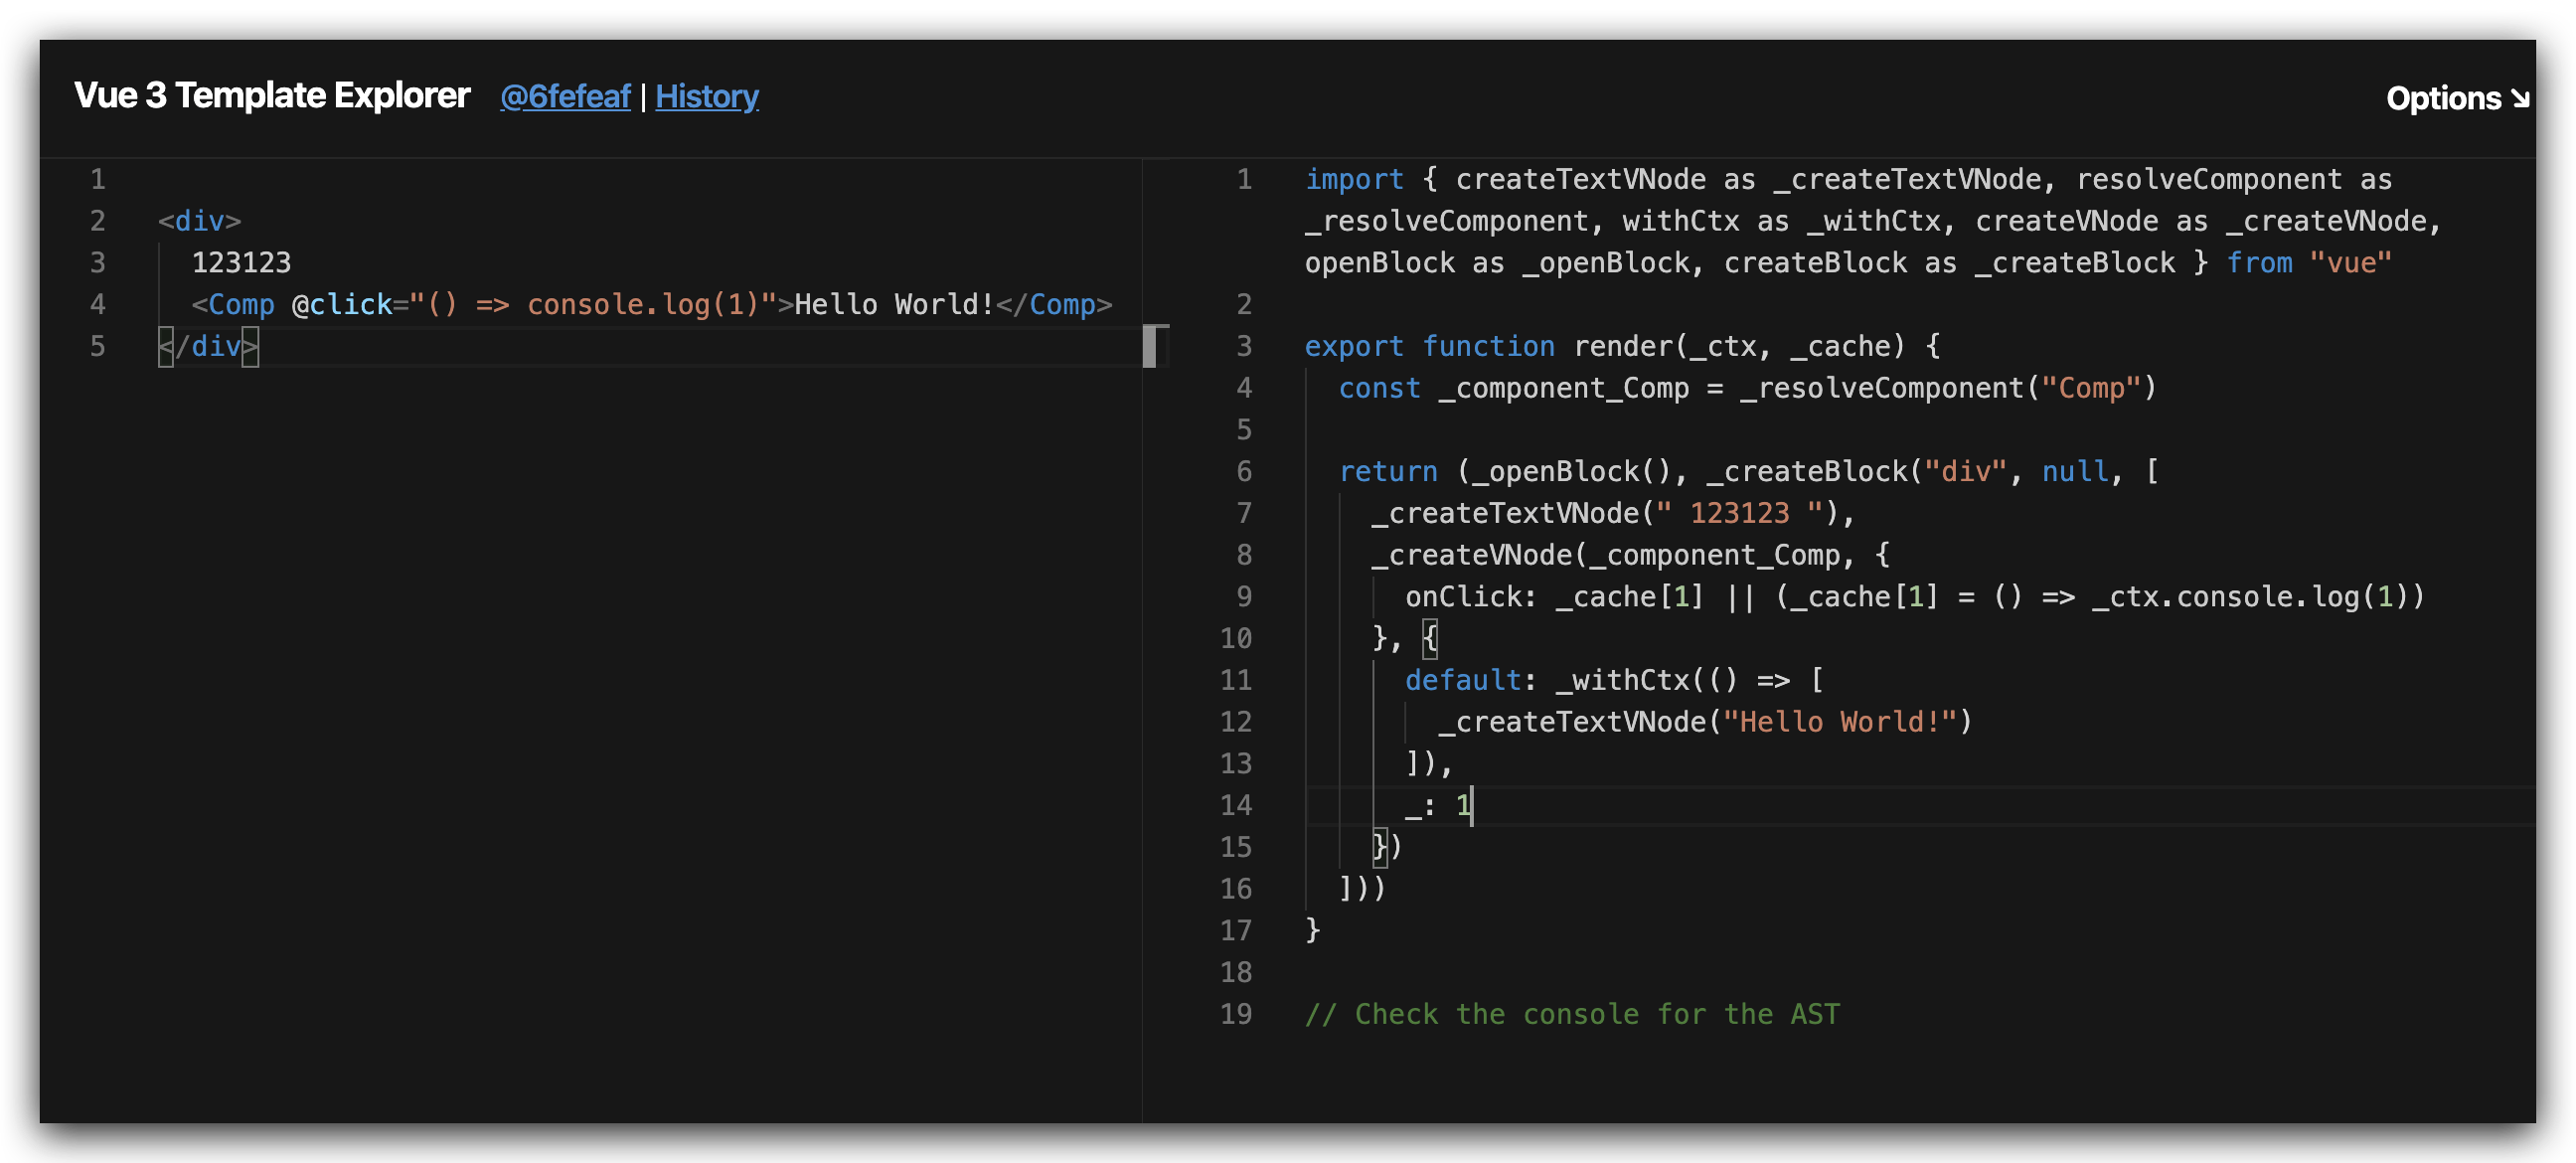Click the onClick _cache[1] handler line

click(1914, 597)
